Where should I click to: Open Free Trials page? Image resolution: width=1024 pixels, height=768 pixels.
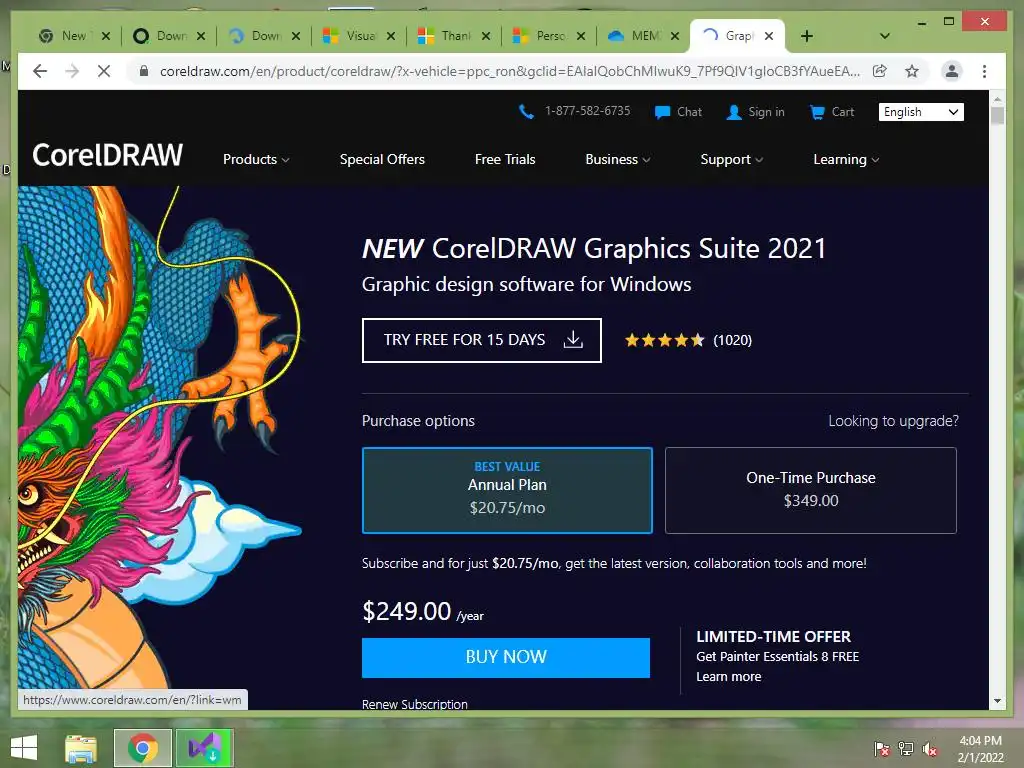(505, 159)
